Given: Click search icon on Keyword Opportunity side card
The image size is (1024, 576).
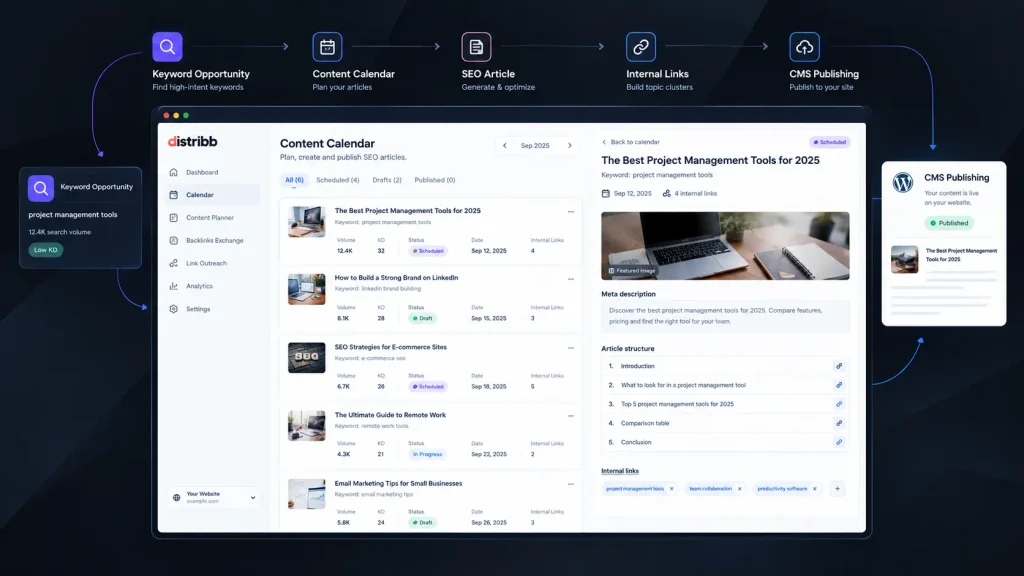Looking at the screenshot, I should [40, 188].
